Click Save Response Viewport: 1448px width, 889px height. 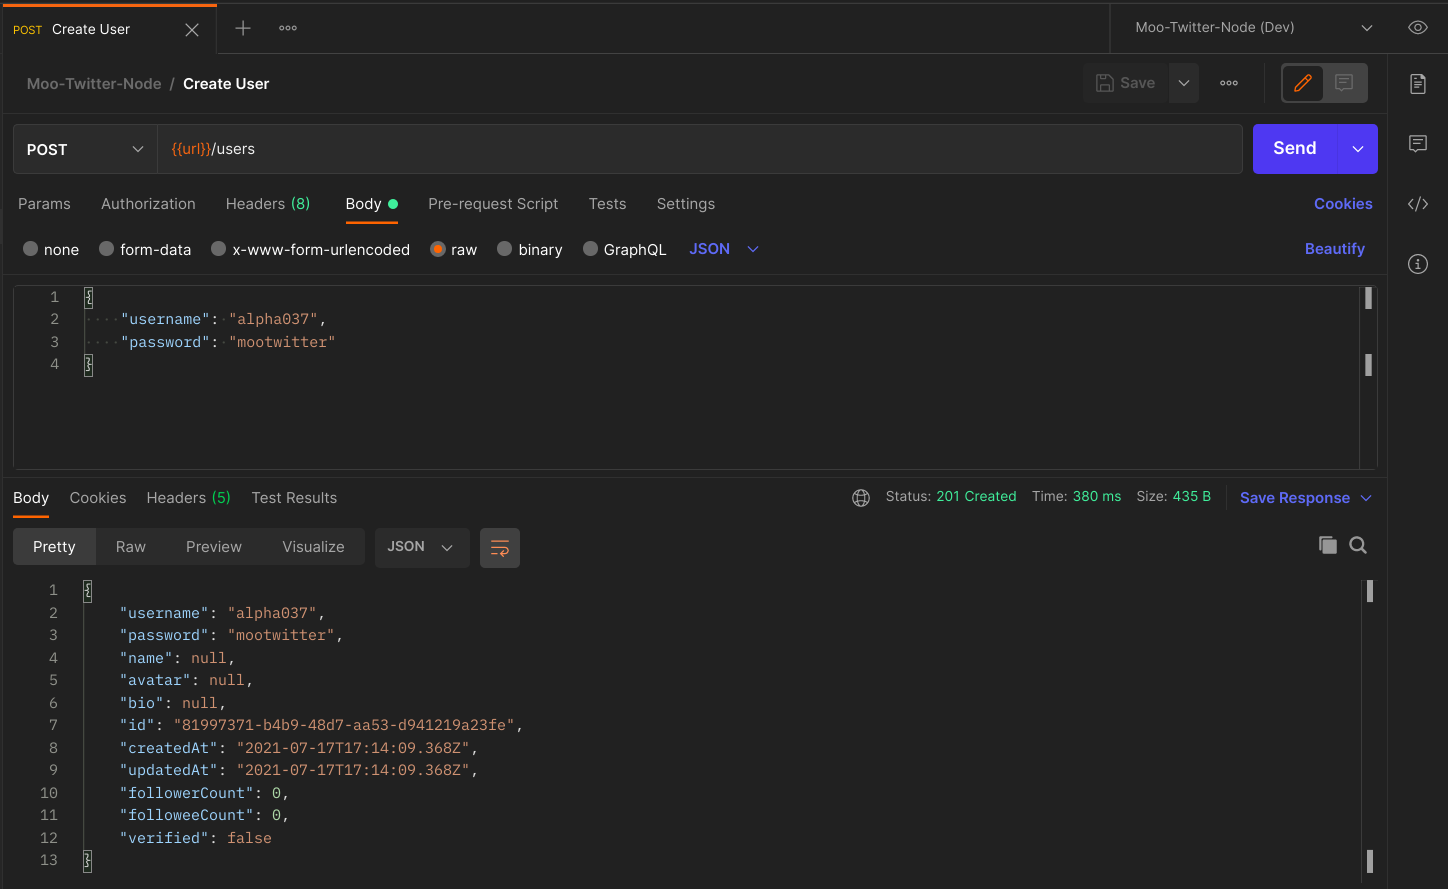(x=1295, y=498)
